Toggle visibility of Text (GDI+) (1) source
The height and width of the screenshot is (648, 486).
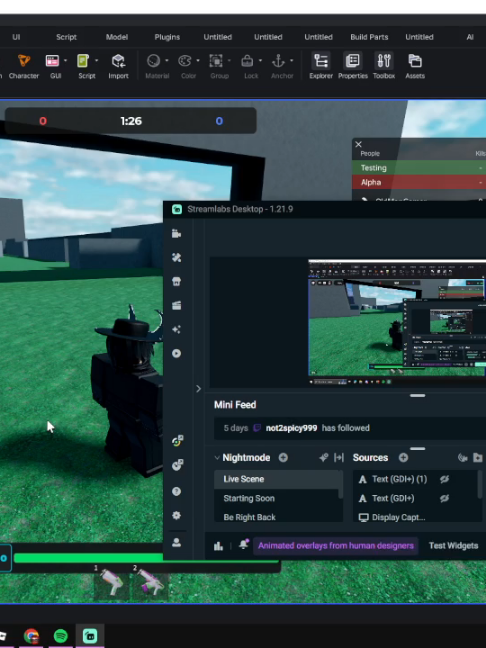pyautogui.click(x=444, y=479)
